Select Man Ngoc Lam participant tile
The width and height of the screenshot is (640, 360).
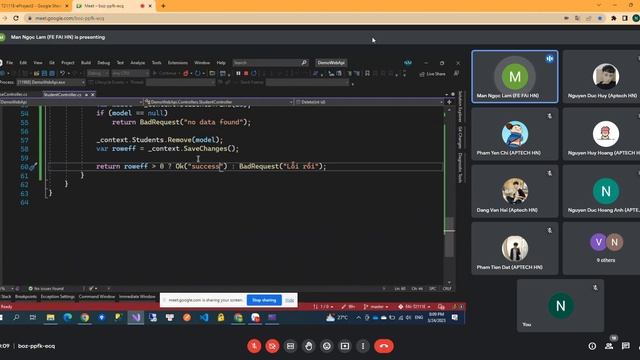[515, 76]
